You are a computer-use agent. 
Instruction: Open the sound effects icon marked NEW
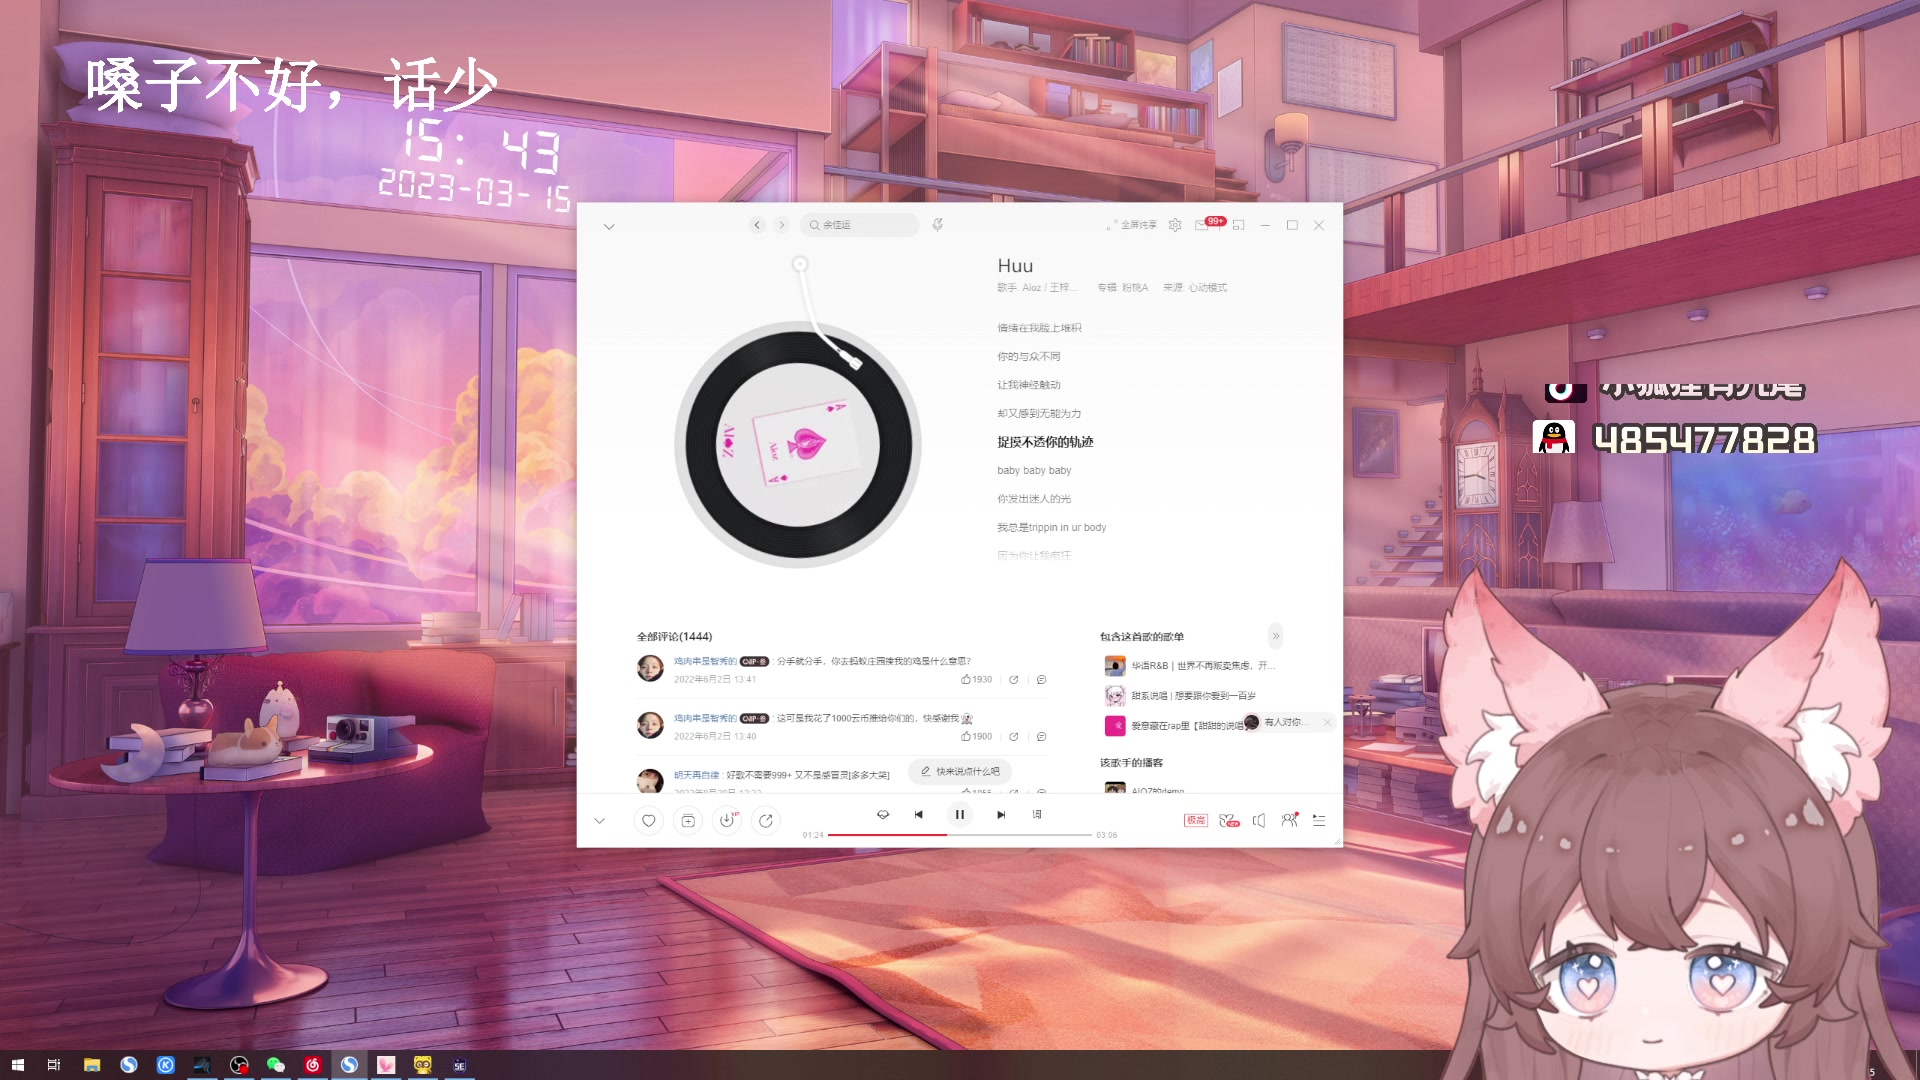1229,821
